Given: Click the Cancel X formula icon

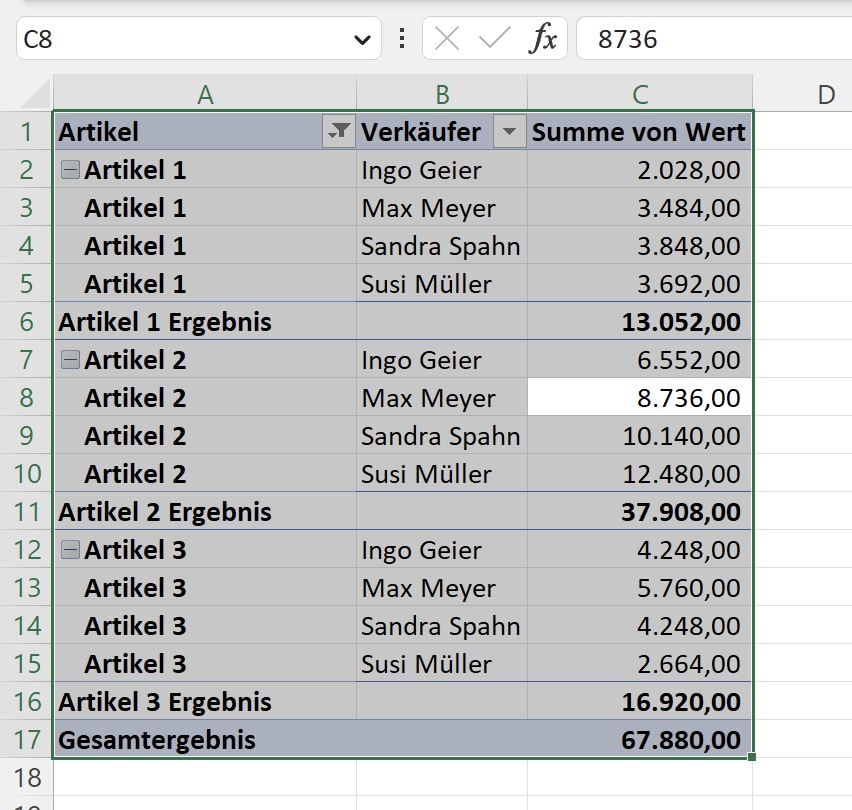Looking at the screenshot, I should pyautogui.click(x=447, y=39).
